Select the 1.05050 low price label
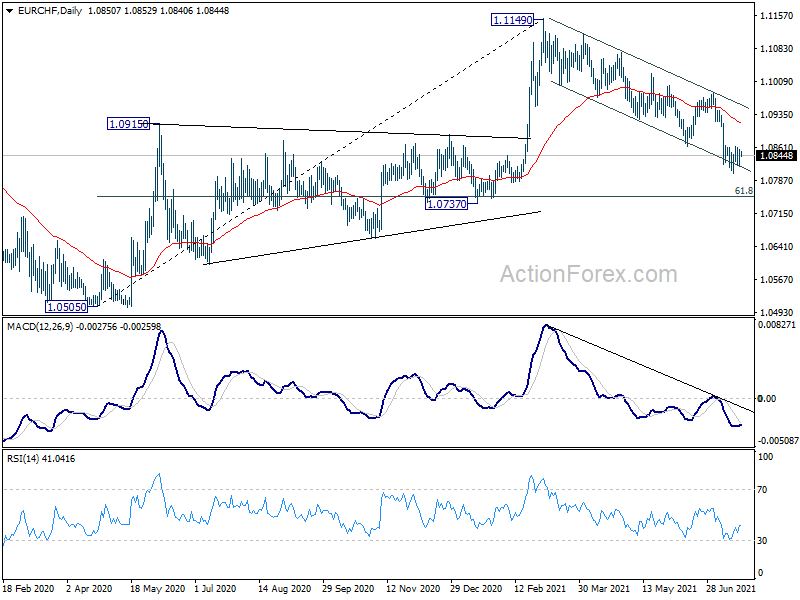 (66, 307)
